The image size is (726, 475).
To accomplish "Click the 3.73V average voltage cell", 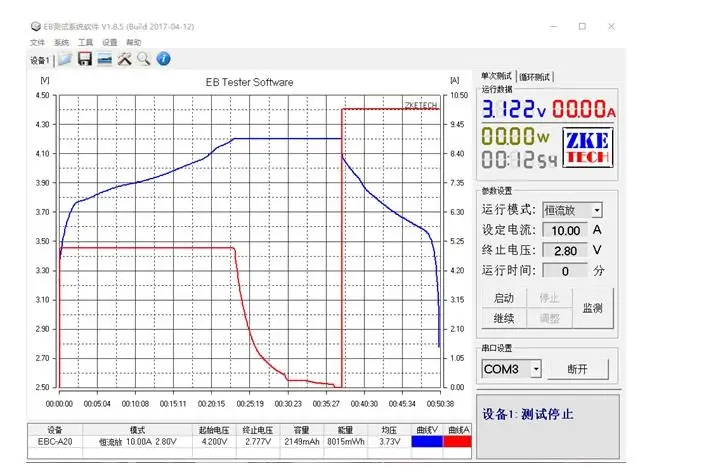I will point(389,442).
